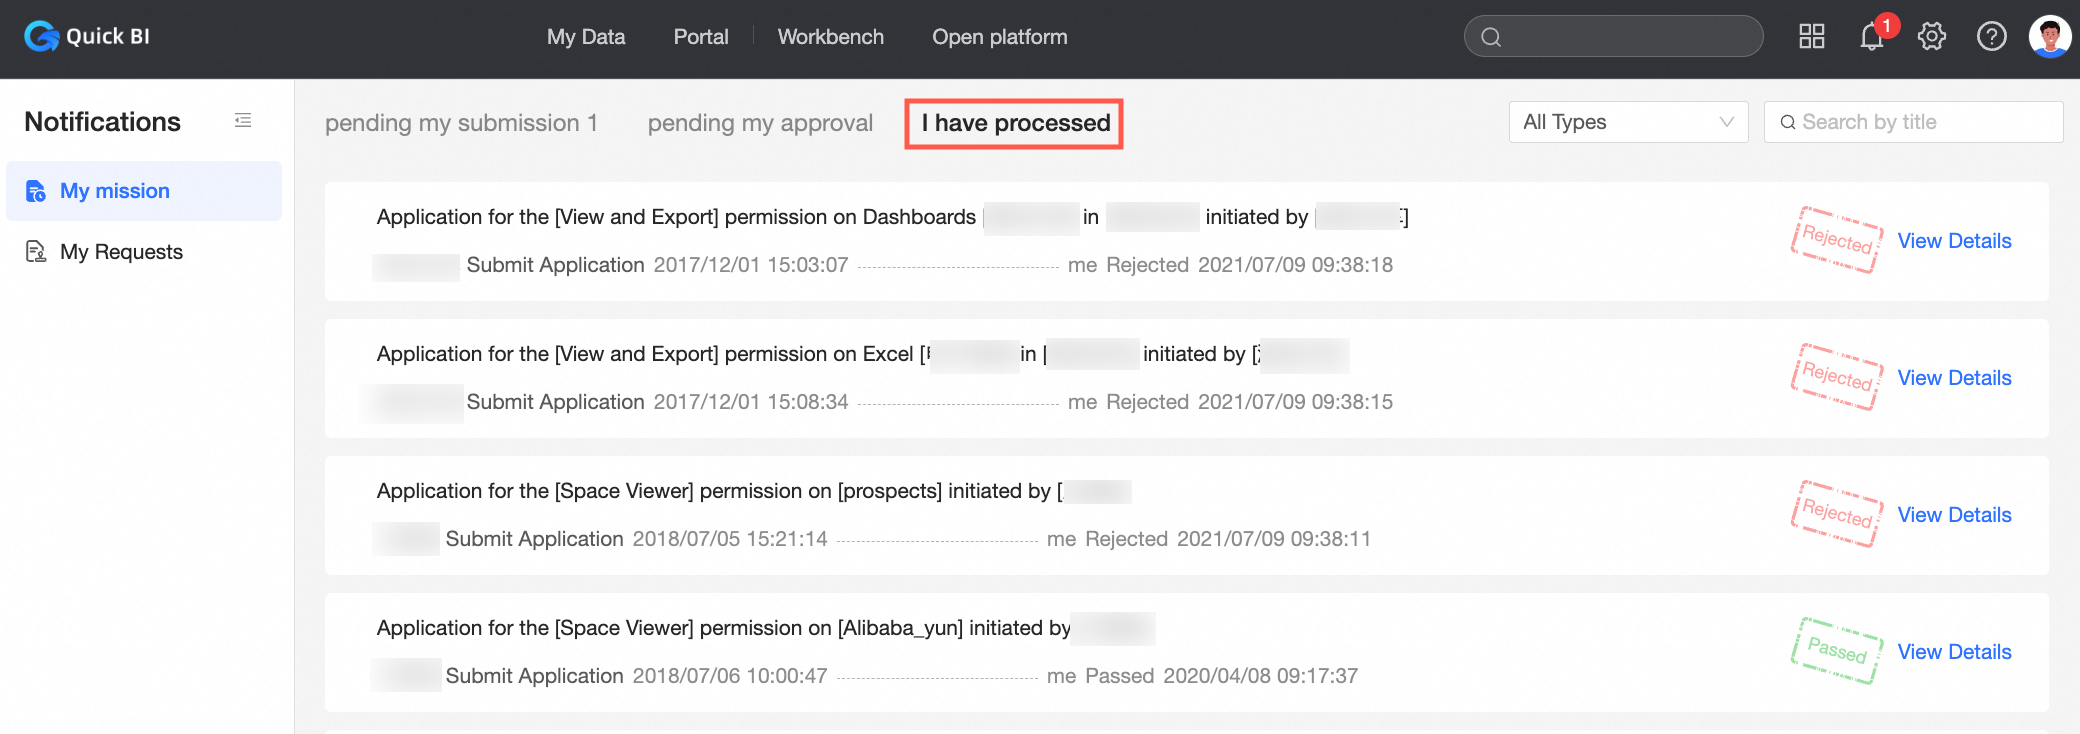This screenshot has width=2080, height=734.
Task: Collapse the Notifications sidebar
Action: click(x=243, y=121)
